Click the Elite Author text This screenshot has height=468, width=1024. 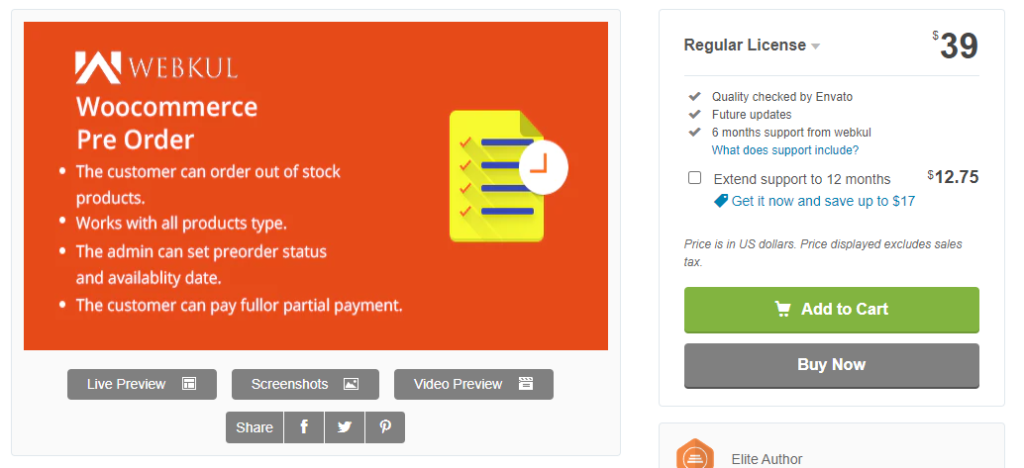pos(767,460)
